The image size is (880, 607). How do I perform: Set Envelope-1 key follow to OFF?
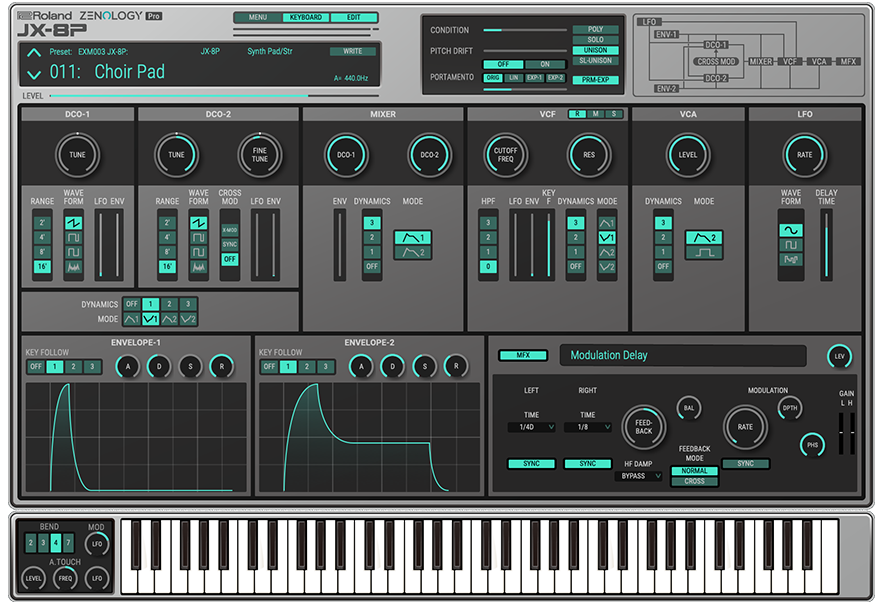36,367
